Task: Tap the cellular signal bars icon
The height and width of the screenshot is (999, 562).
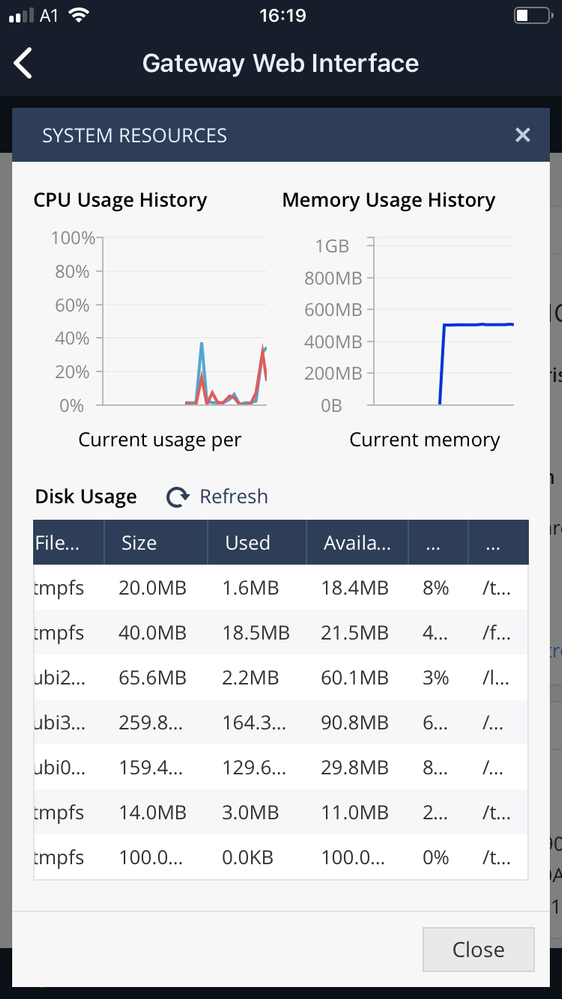Action: tap(21, 16)
